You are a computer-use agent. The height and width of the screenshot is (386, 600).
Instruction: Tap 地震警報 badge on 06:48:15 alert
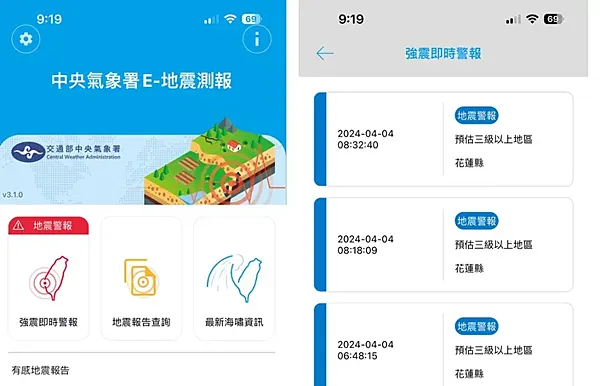476,326
